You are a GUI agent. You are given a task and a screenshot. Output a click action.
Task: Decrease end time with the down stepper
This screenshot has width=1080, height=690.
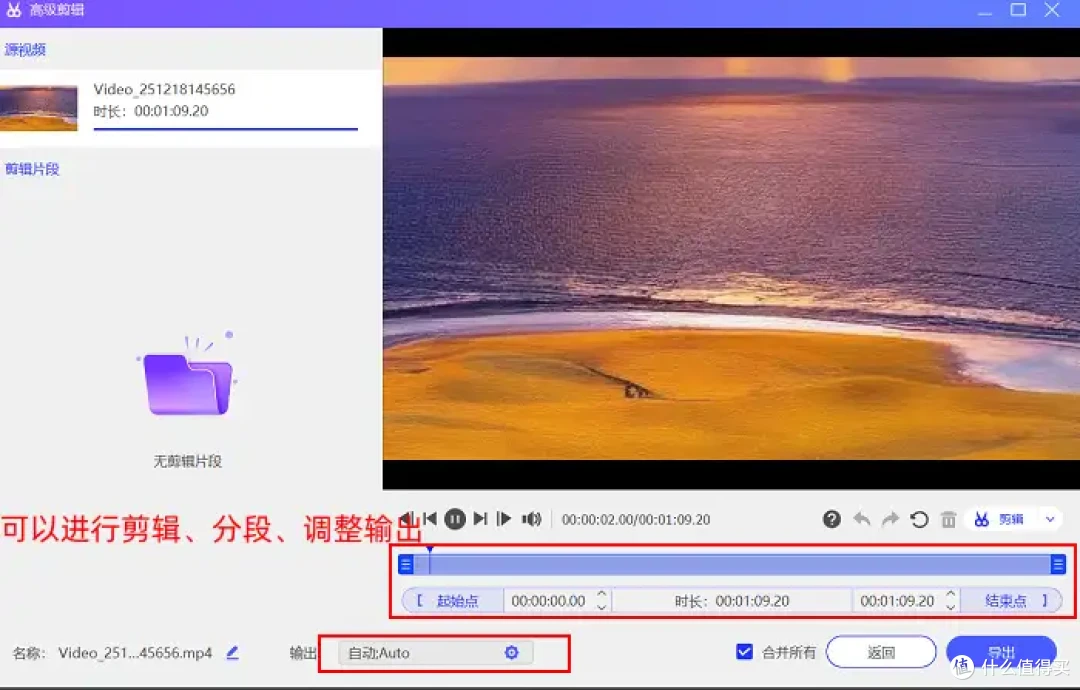[x=951, y=607]
